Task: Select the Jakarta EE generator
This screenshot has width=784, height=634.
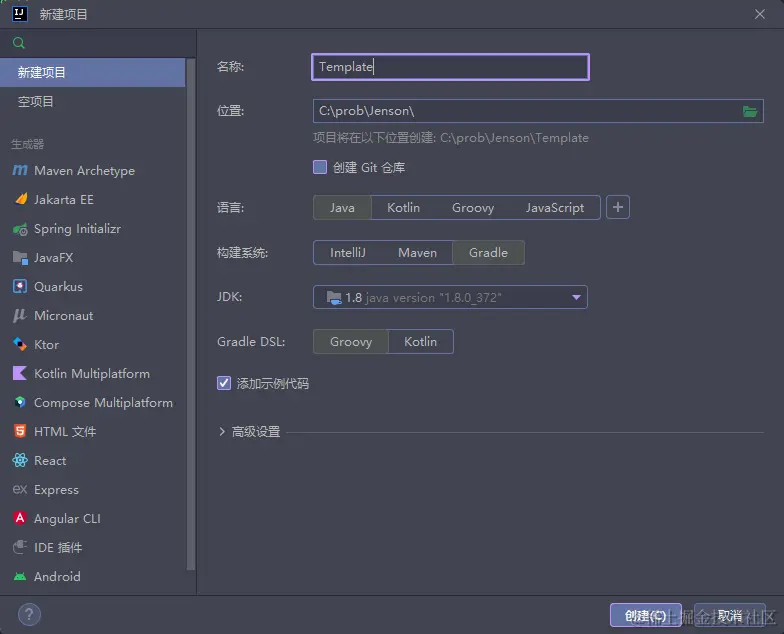Action: (x=92, y=200)
